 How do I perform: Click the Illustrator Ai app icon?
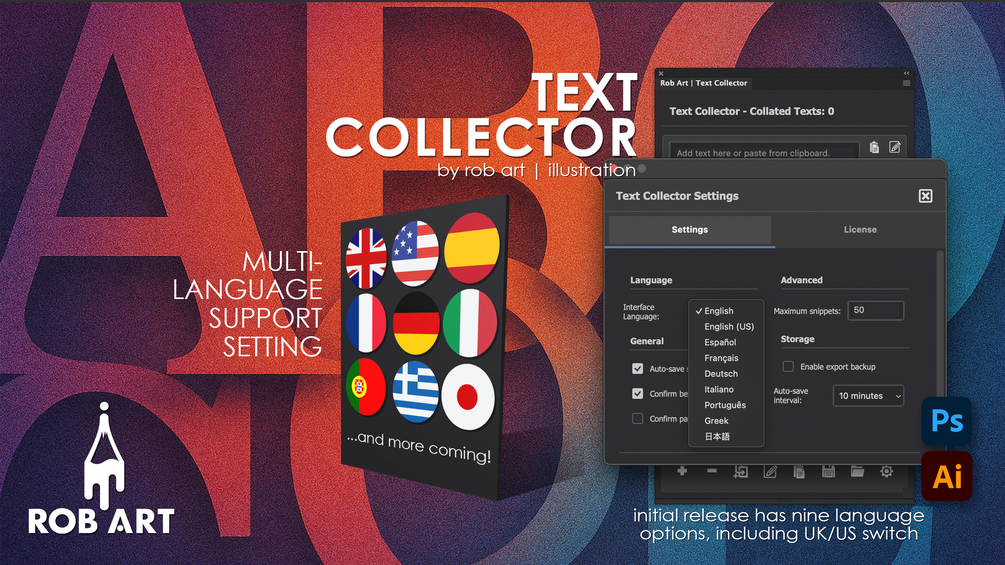pyautogui.click(x=947, y=476)
